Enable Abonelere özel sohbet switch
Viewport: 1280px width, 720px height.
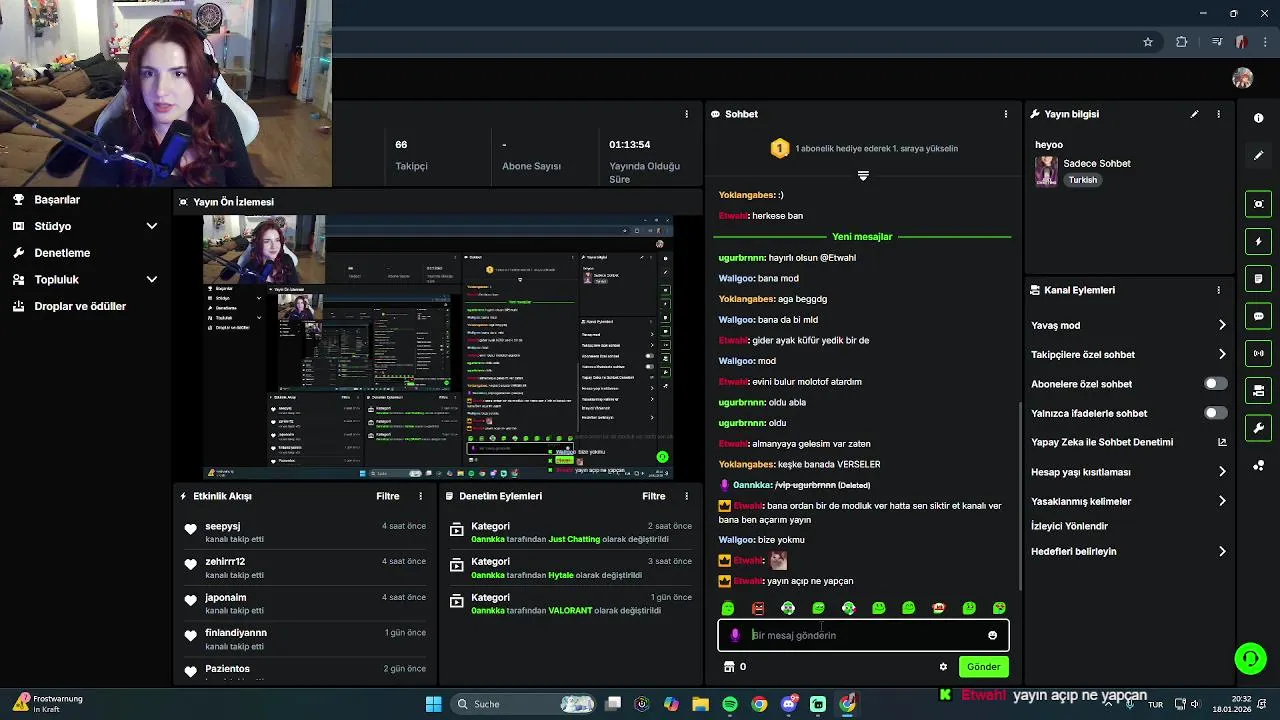click(1215, 384)
